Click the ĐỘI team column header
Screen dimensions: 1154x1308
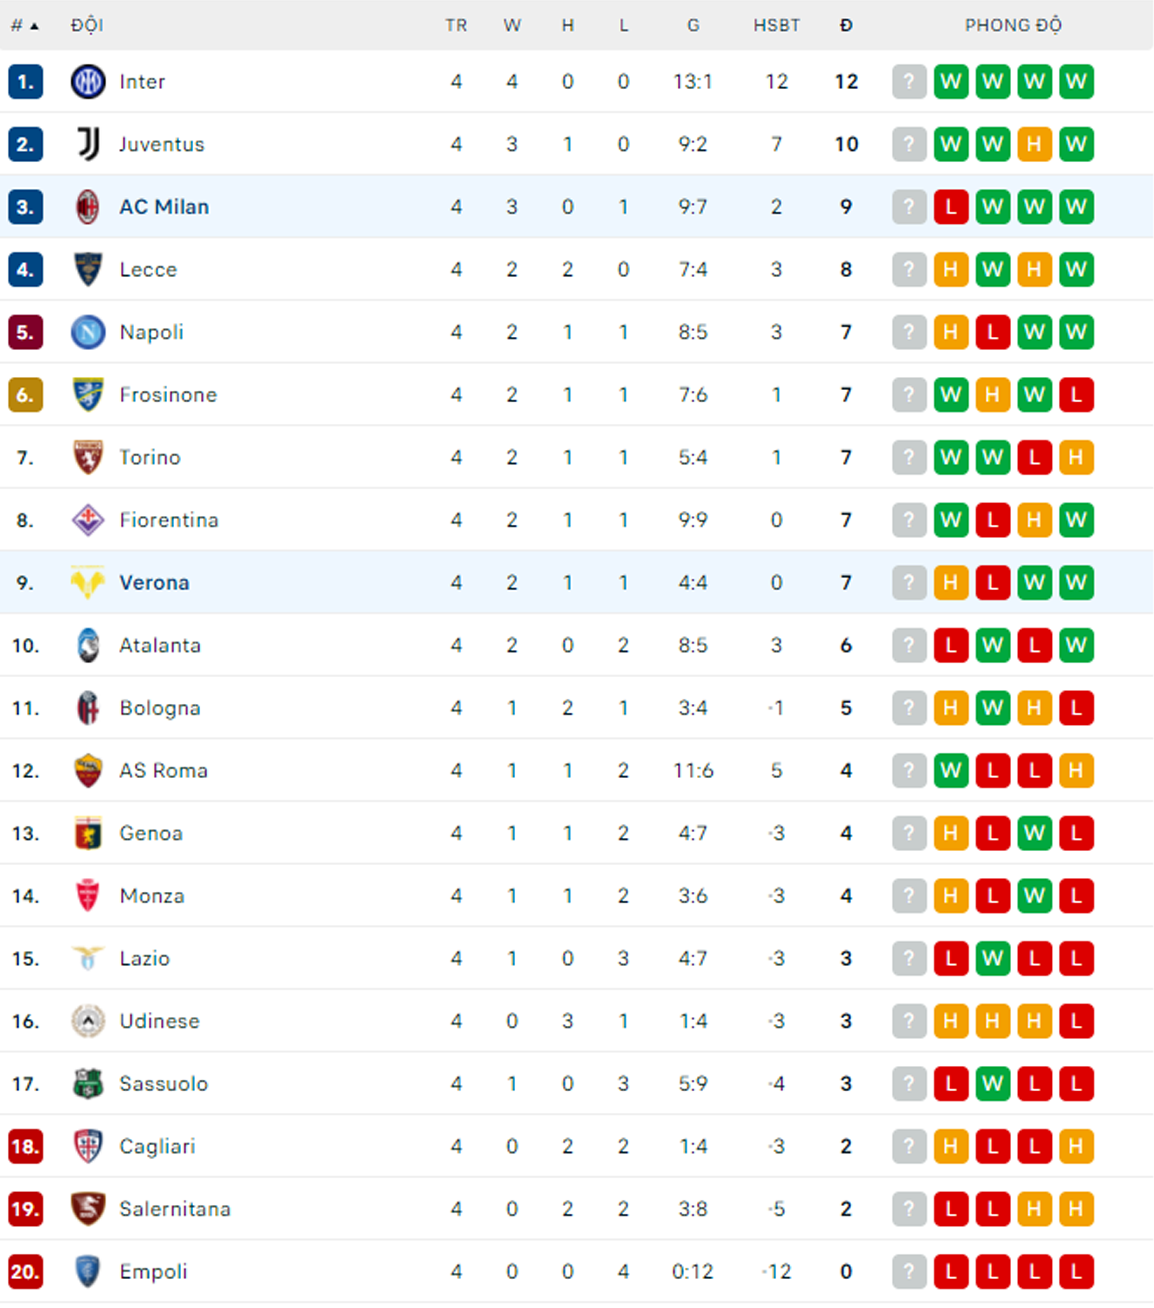[x=87, y=25]
